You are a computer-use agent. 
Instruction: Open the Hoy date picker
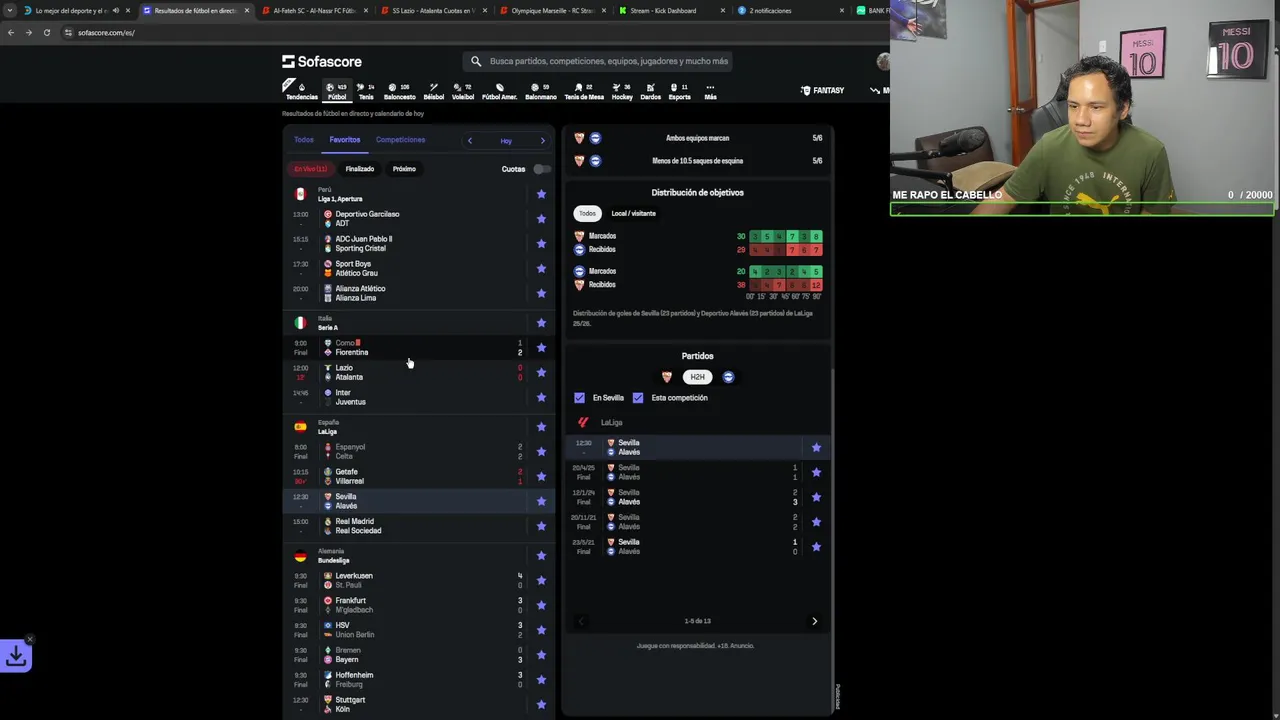(x=506, y=141)
